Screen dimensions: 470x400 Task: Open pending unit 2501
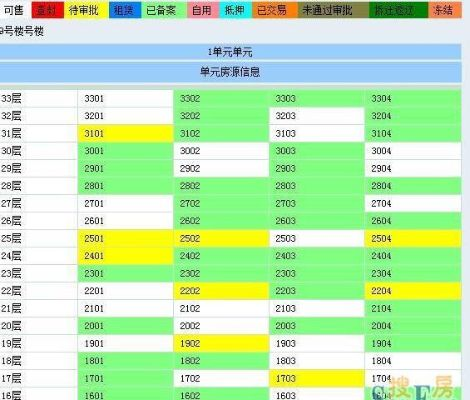click(x=125, y=238)
